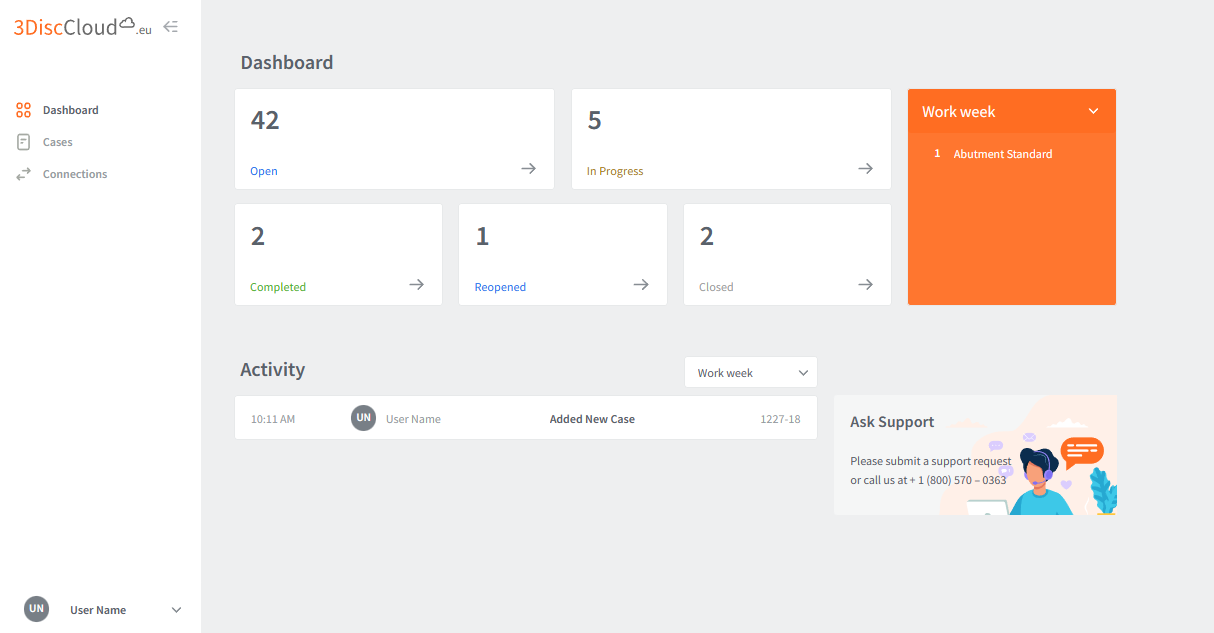Viewport: 1214px width, 633px height.
Task: Click the Dashboard grid icon in the sidebar
Action: 24,110
